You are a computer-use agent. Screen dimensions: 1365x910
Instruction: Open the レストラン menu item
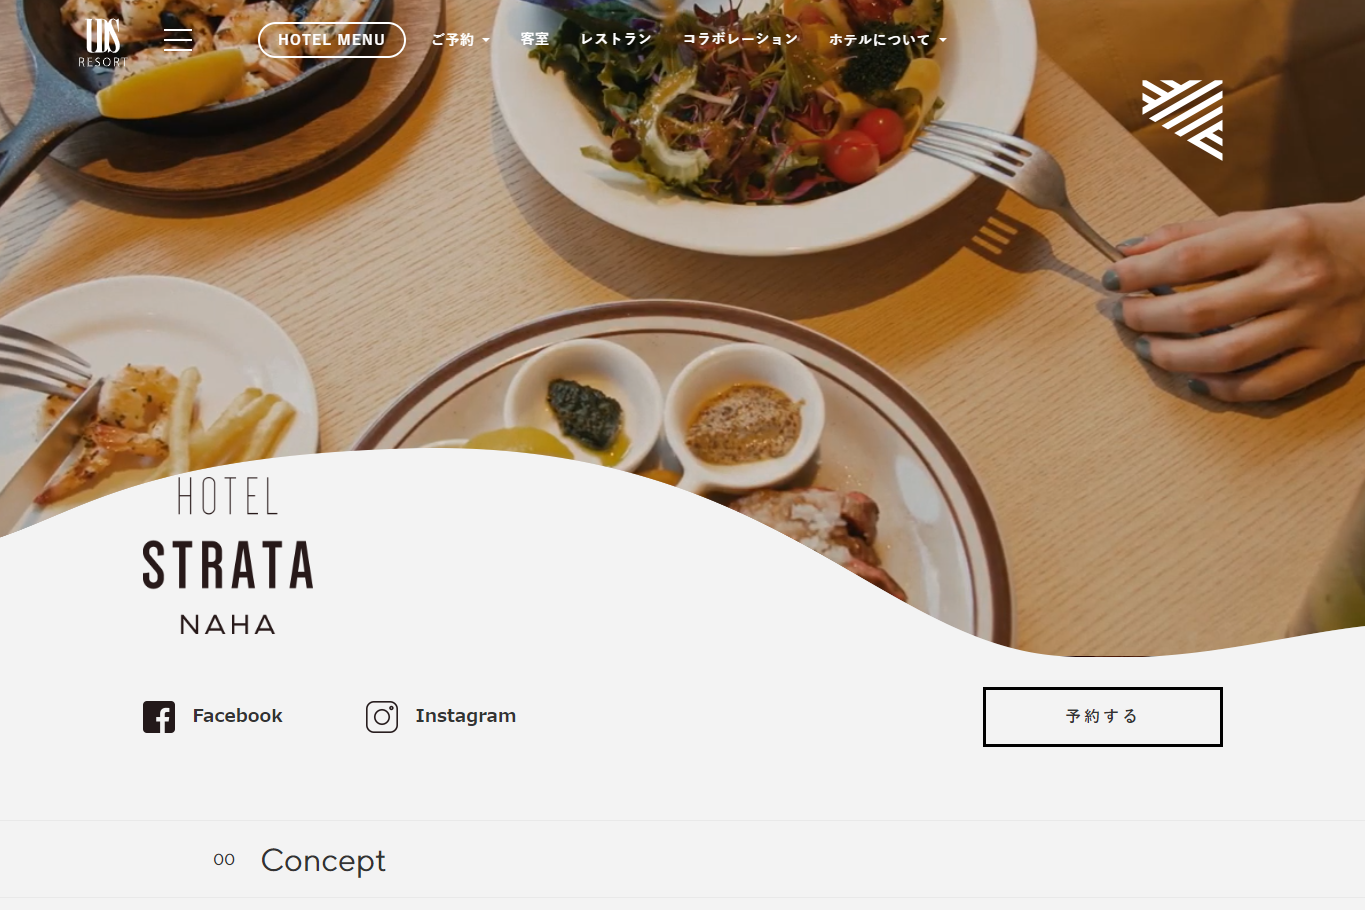(x=616, y=40)
